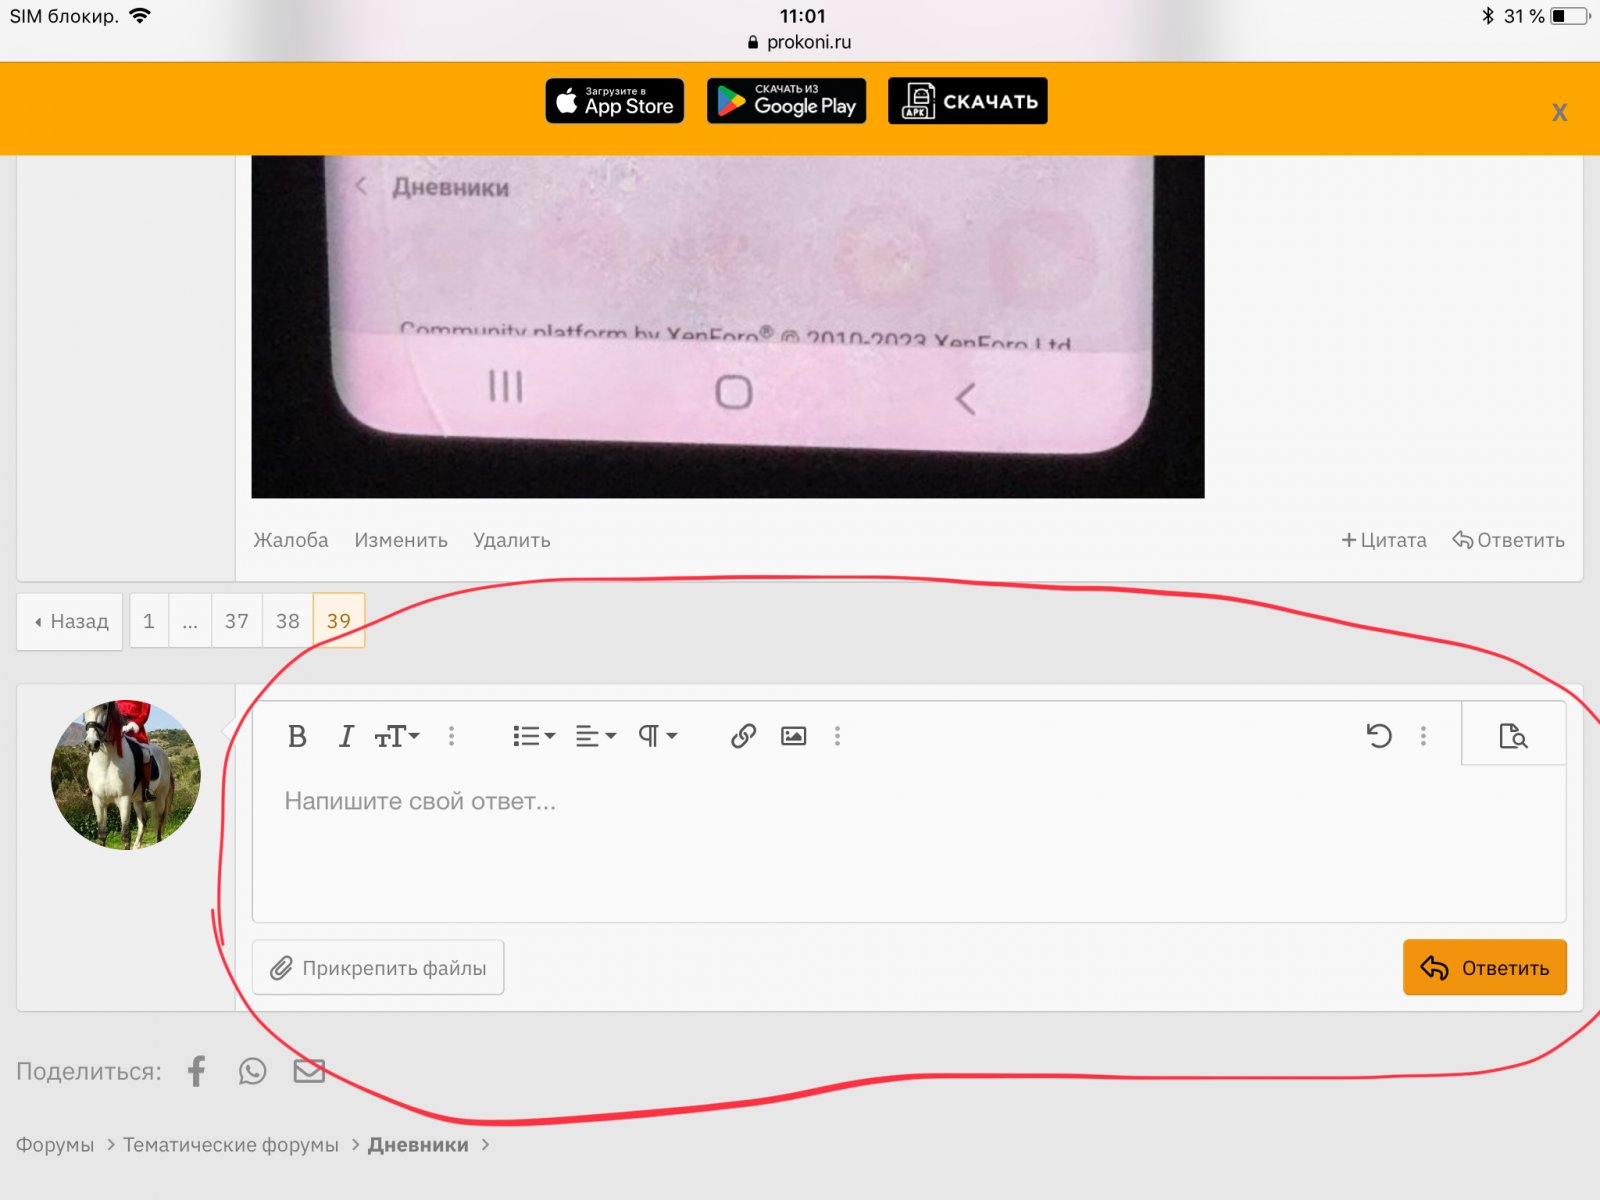Open the text alignment dropdown
The image size is (1600, 1200).
pyautogui.click(x=595, y=737)
